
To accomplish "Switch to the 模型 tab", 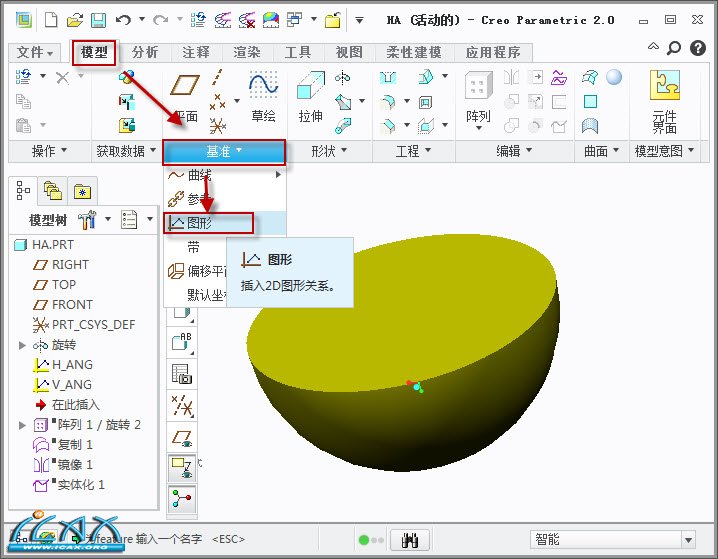I will point(94,53).
